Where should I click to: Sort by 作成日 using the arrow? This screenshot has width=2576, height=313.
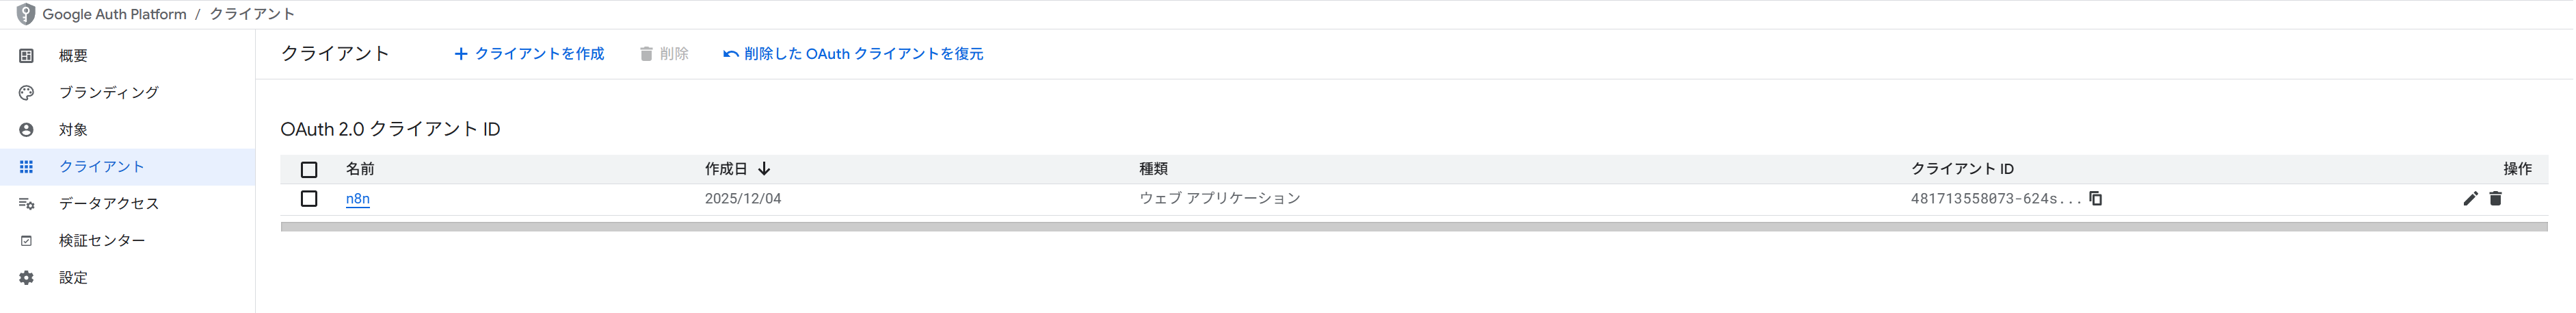click(x=764, y=169)
